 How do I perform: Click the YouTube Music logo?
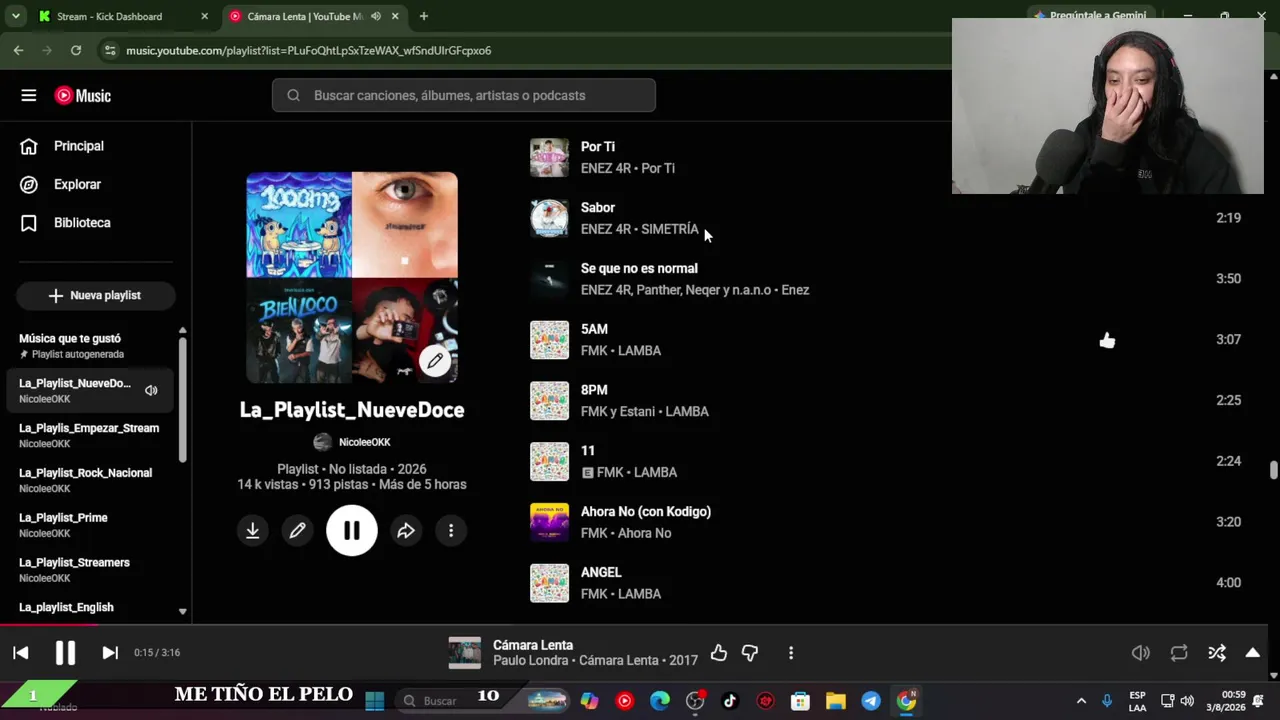pos(83,96)
